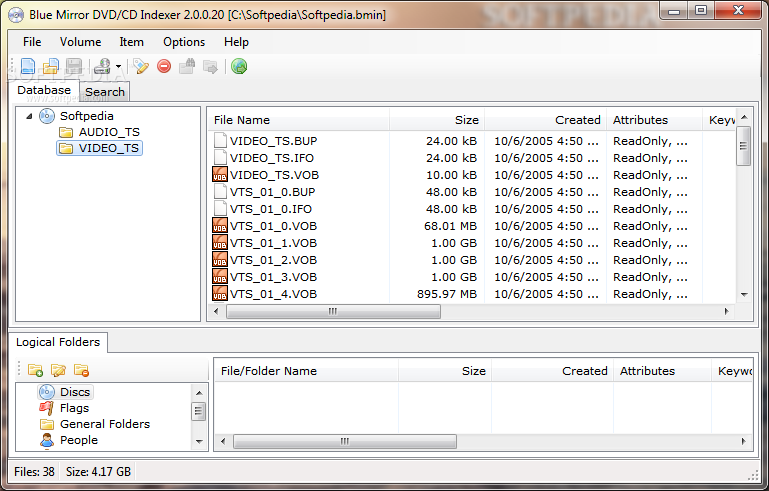Click file list horizontal scrollbar right arrow
The height and width of the screenshot is (491, 769).
pos(726,311)
